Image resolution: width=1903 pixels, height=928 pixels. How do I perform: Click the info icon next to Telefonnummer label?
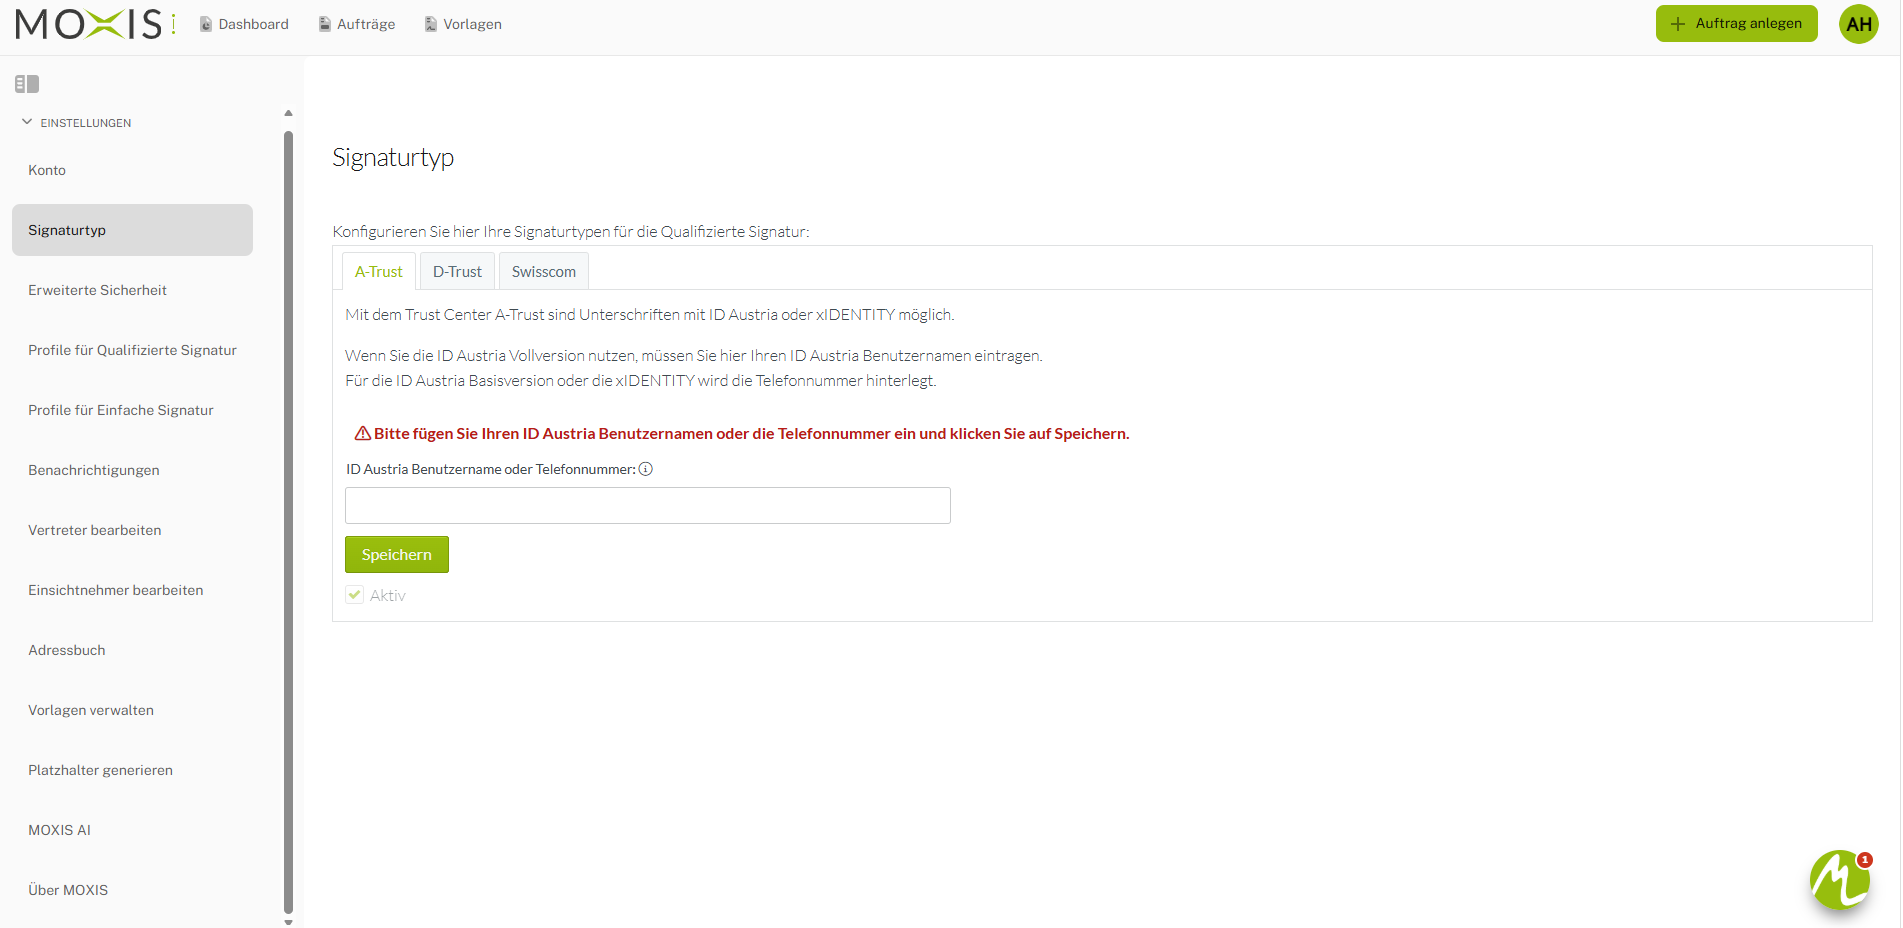646,469
